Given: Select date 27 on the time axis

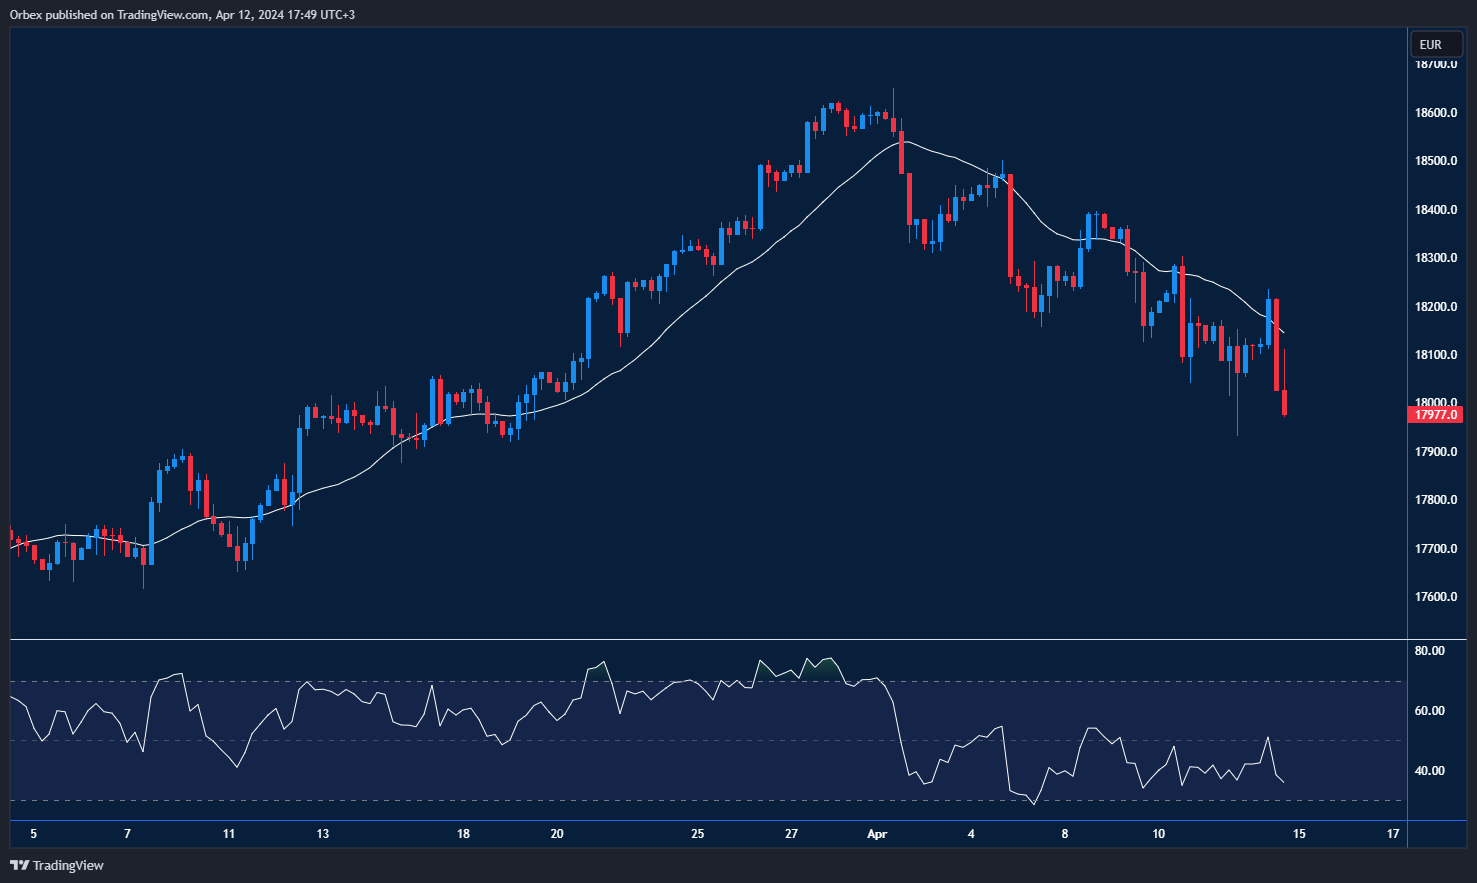Looking at the screenshot, I should (791, 834).
